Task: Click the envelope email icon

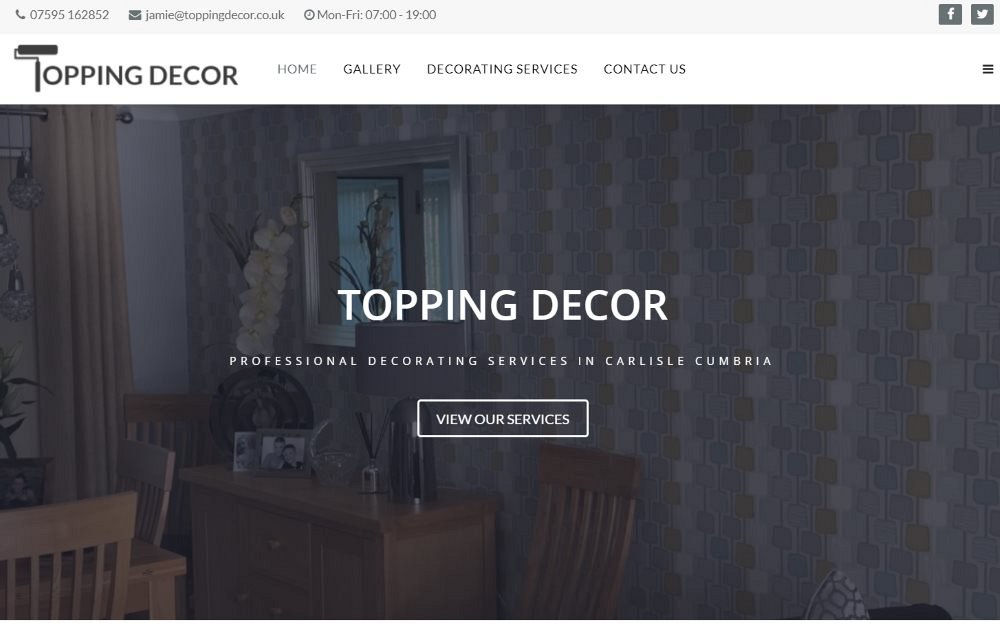Action: 135,15
